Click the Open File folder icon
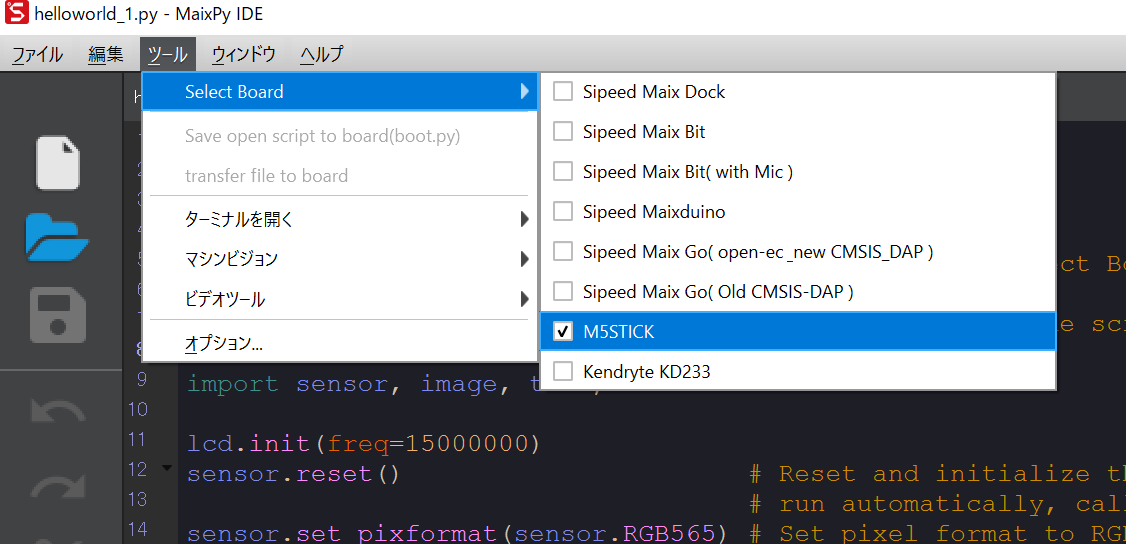This screenshot has height=544, width=1126. point(58,237)
